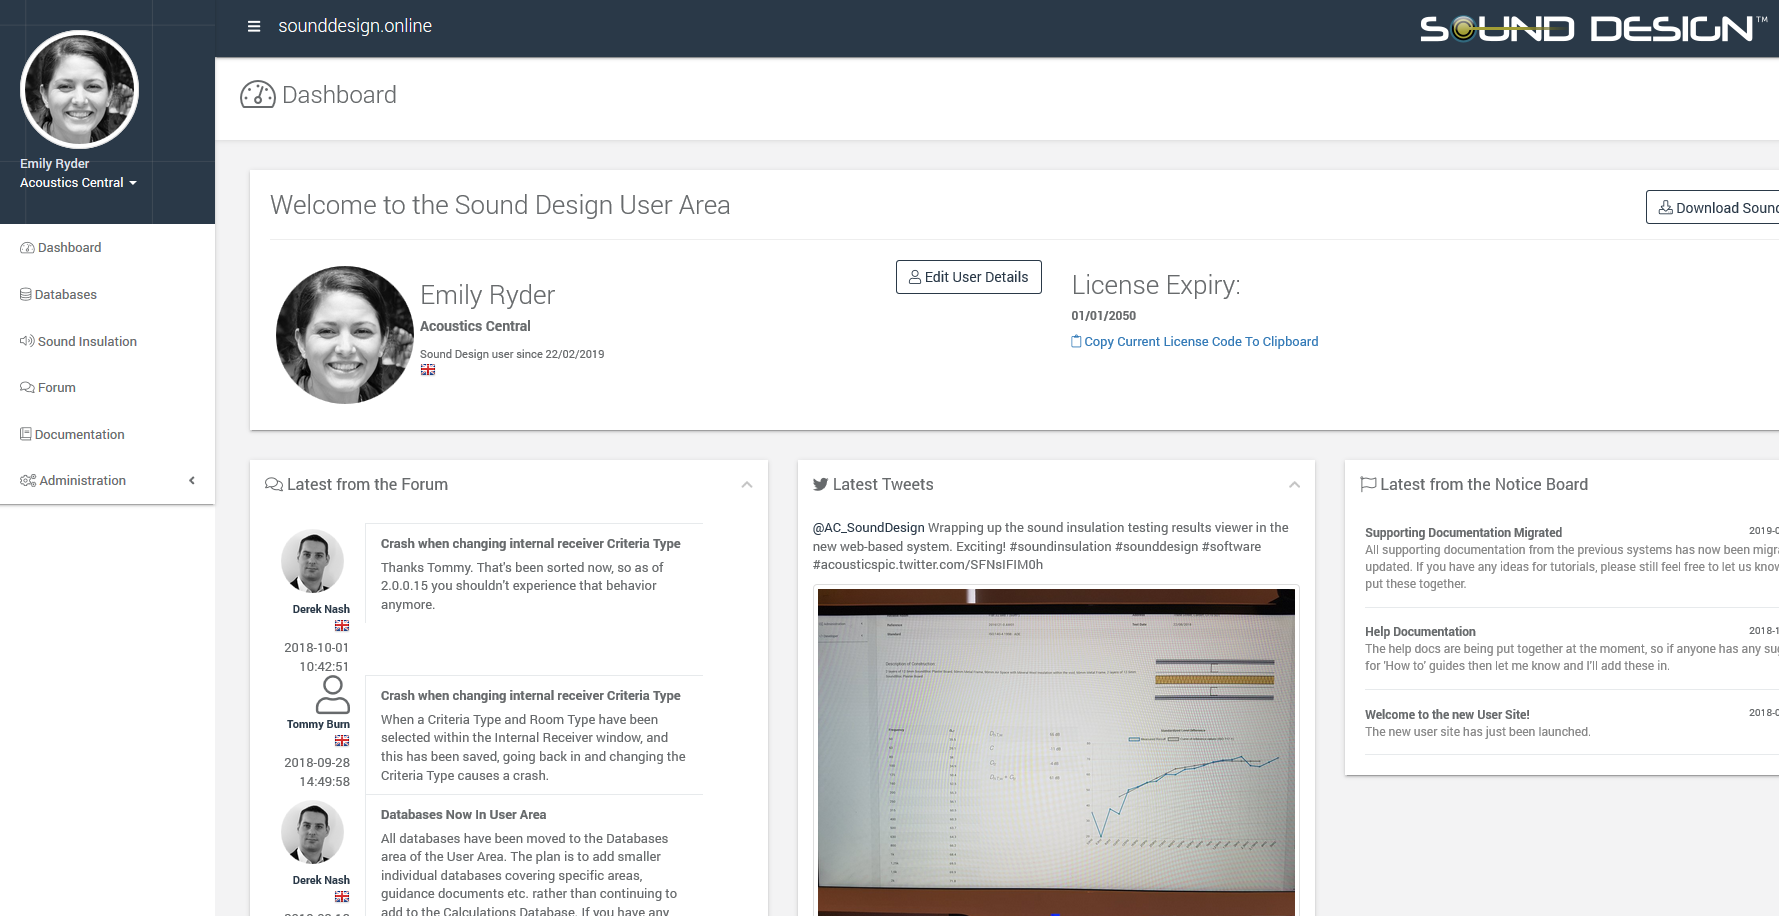Image resolution: width=1779 pixels, height=916 pixels.
Task: Click the Edit User Details button
Action: 968,277
